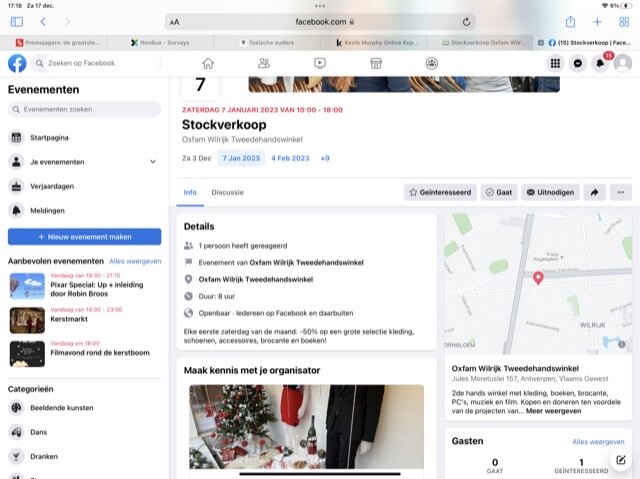Open notifications bell with badge
640x479 pixels.
(600, 63)
